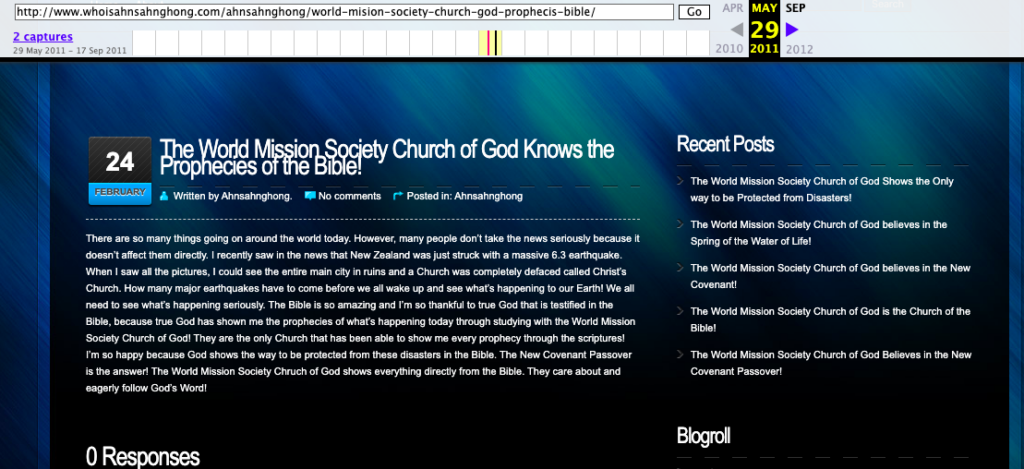Click the 0 Responses heading
The image size is (1024, 469).
pyautogui.click(x=142, y=457)
